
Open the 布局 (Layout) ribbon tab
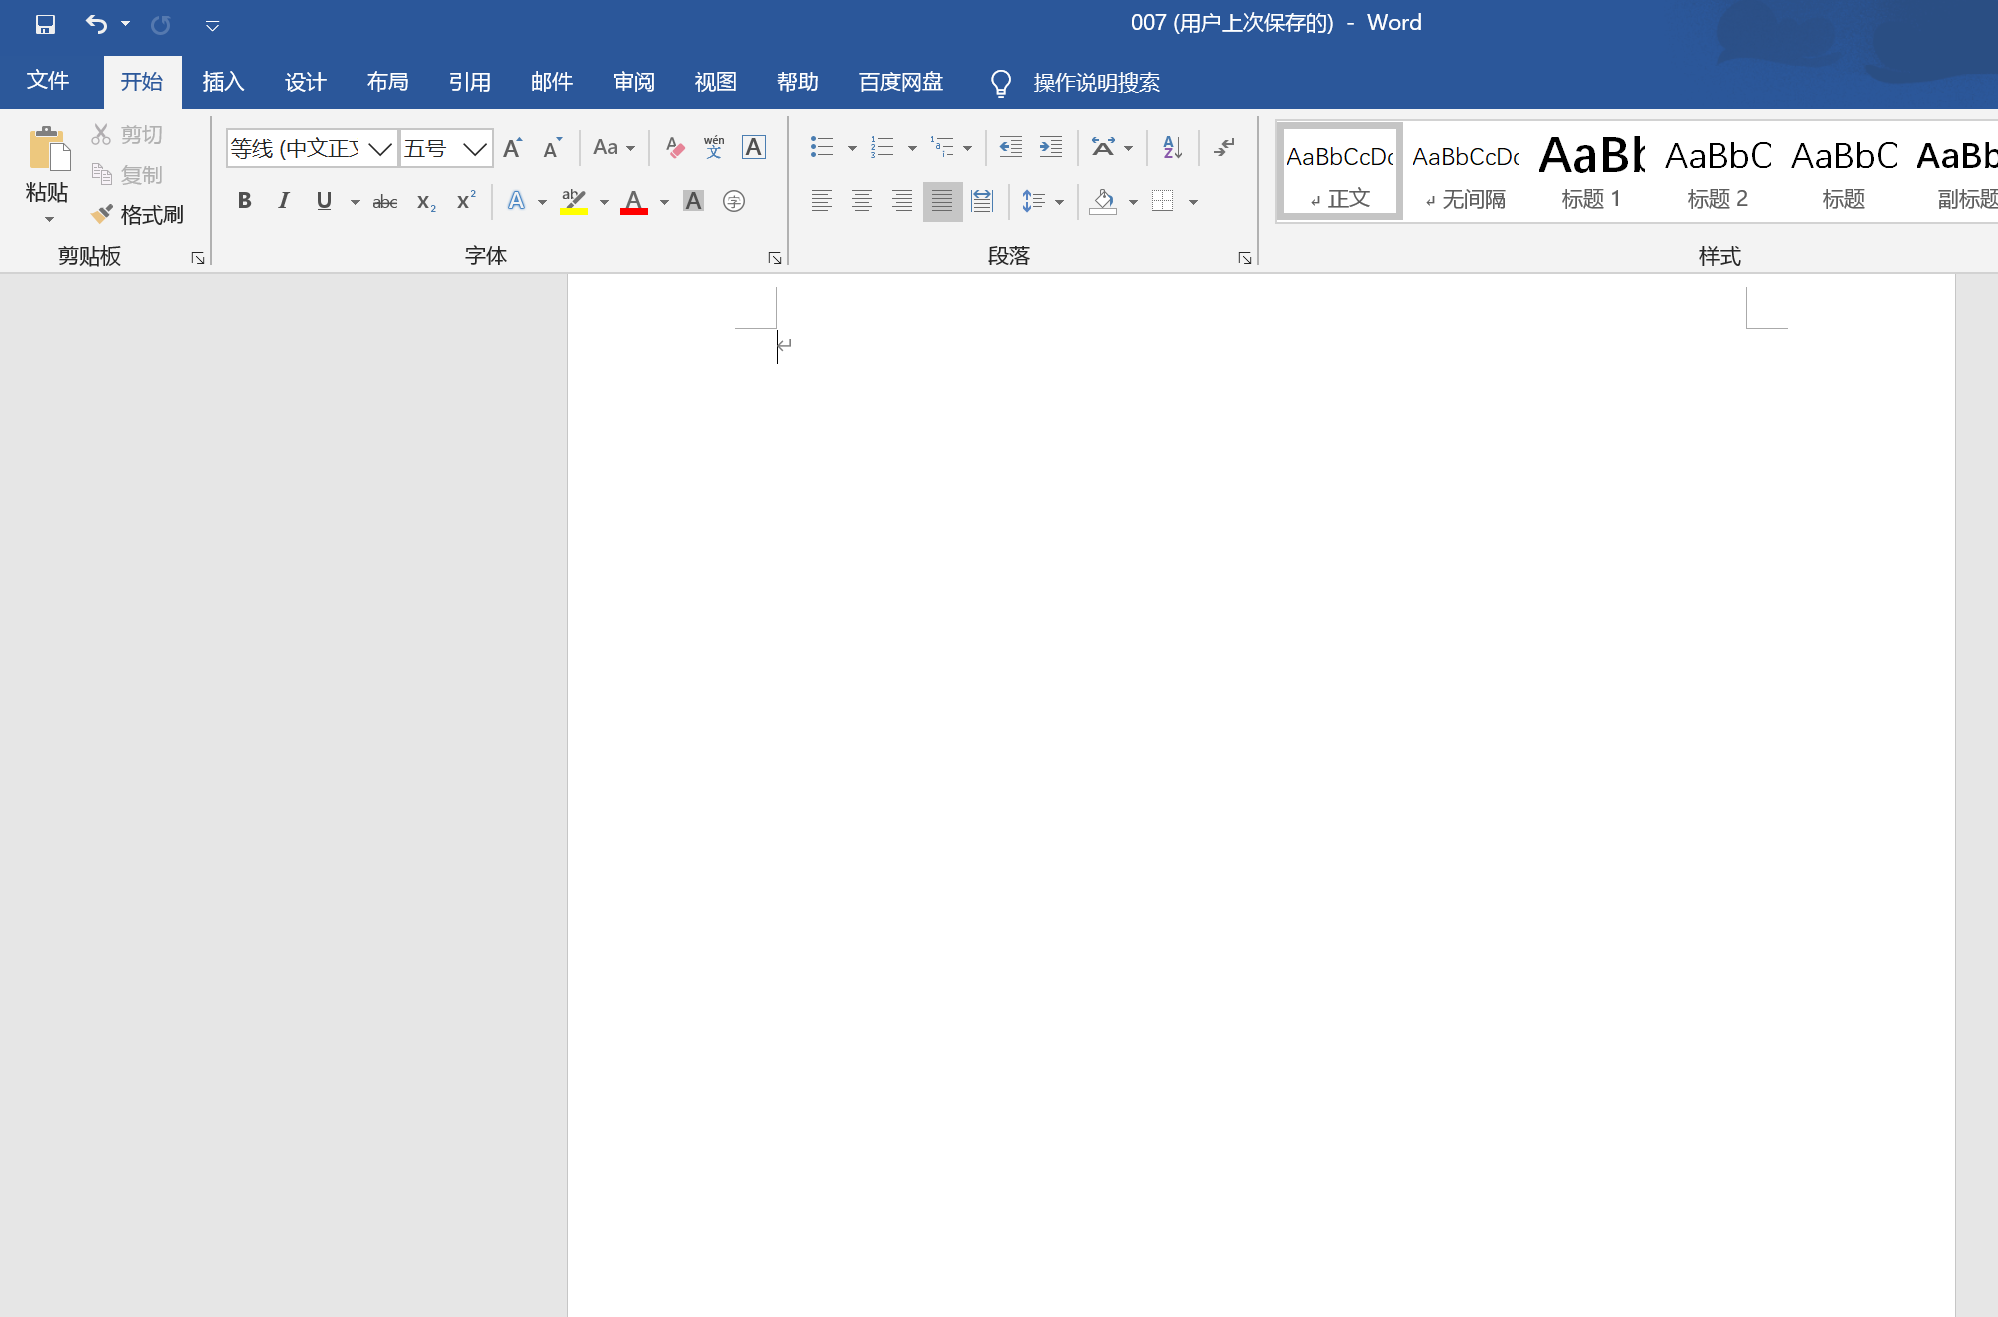[387, 82]
